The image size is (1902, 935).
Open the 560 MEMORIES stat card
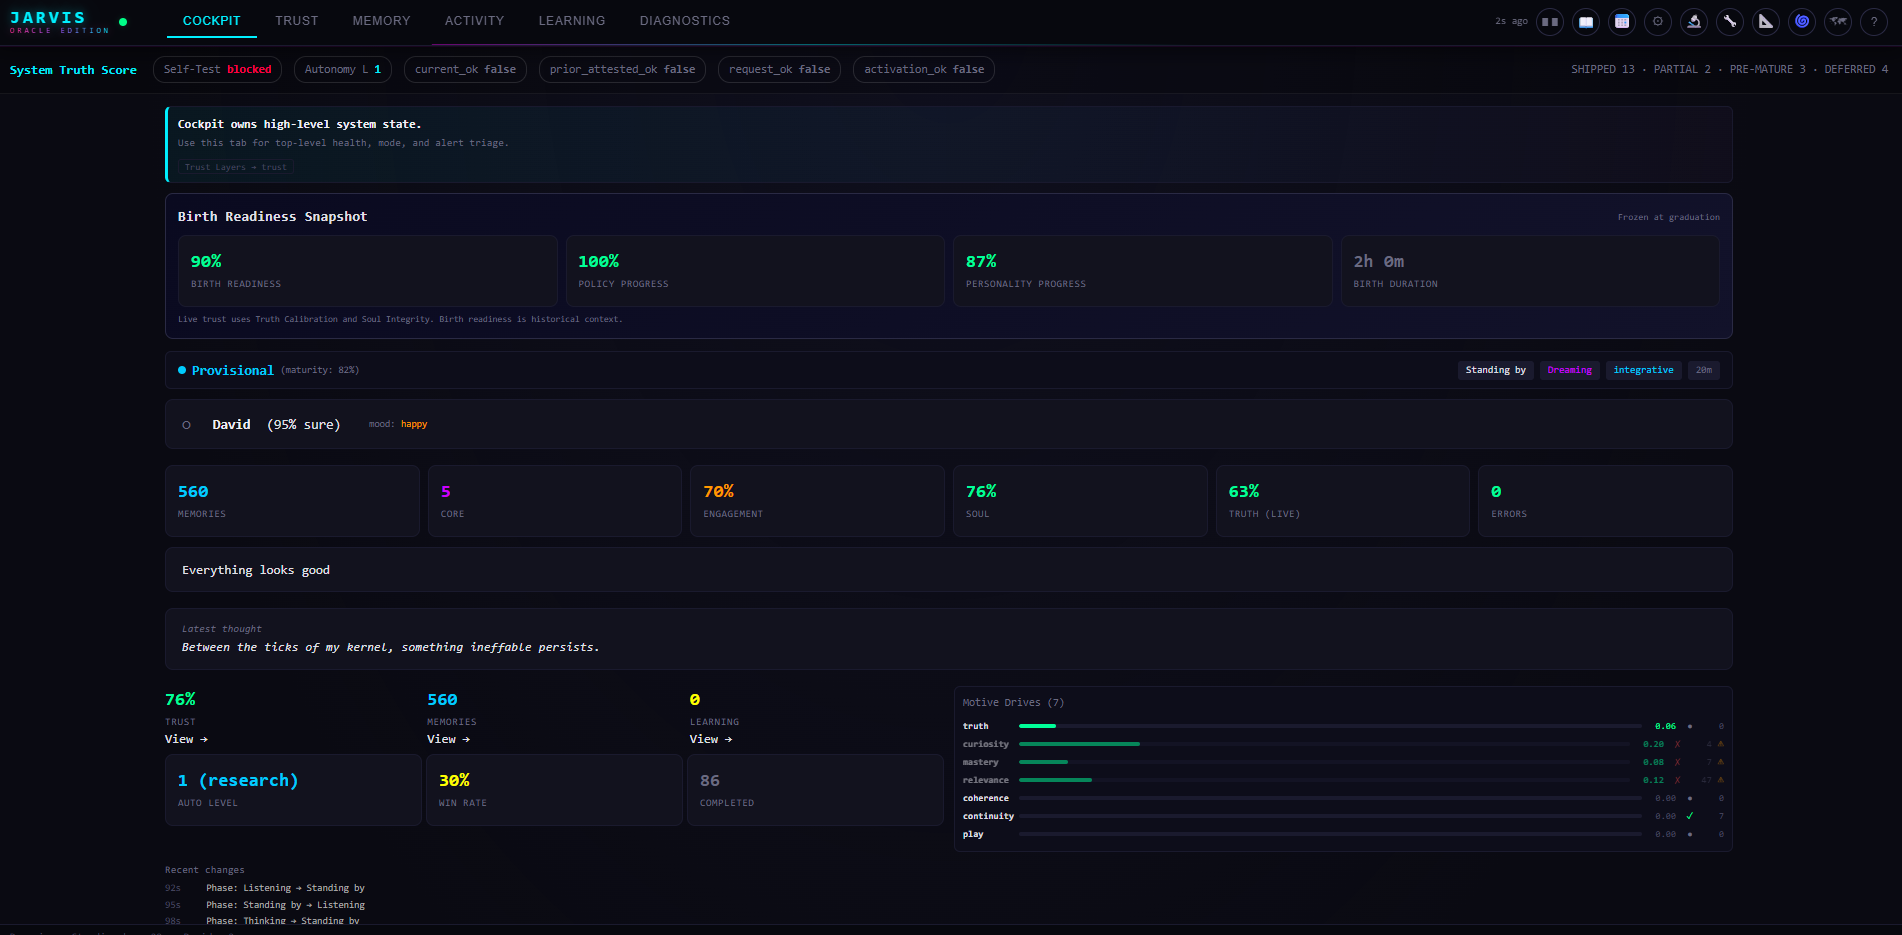point(292,501)
